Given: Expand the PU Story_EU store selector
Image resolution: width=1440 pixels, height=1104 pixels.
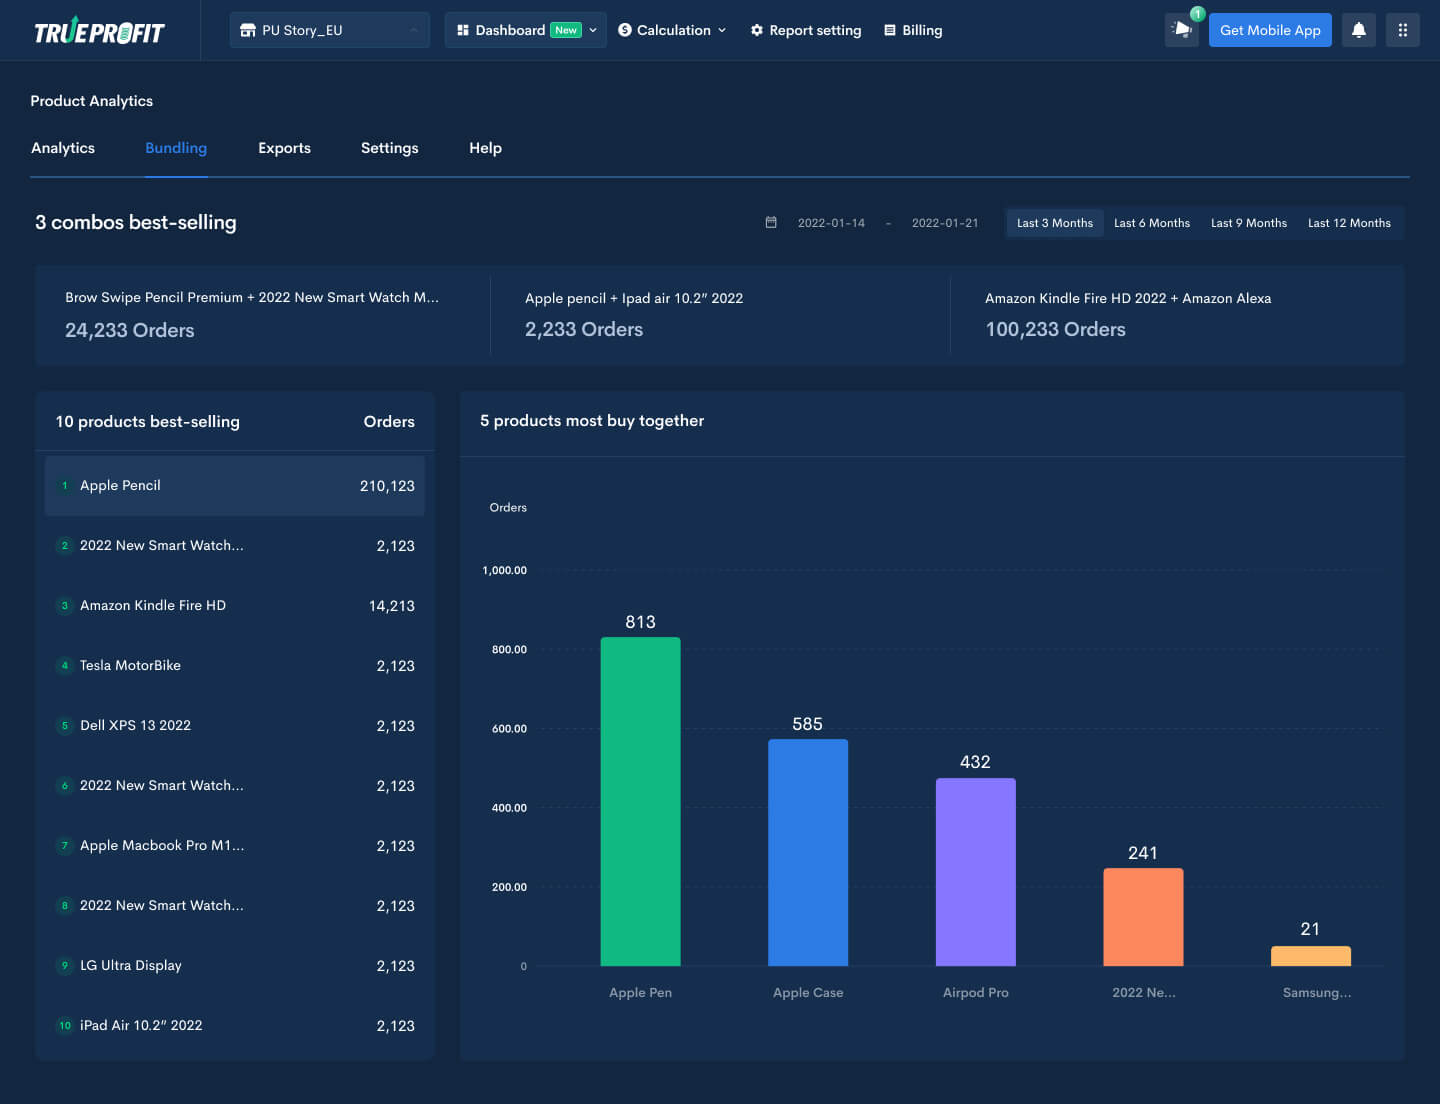Looking at the screenshot, I should (x=412, y=30).
